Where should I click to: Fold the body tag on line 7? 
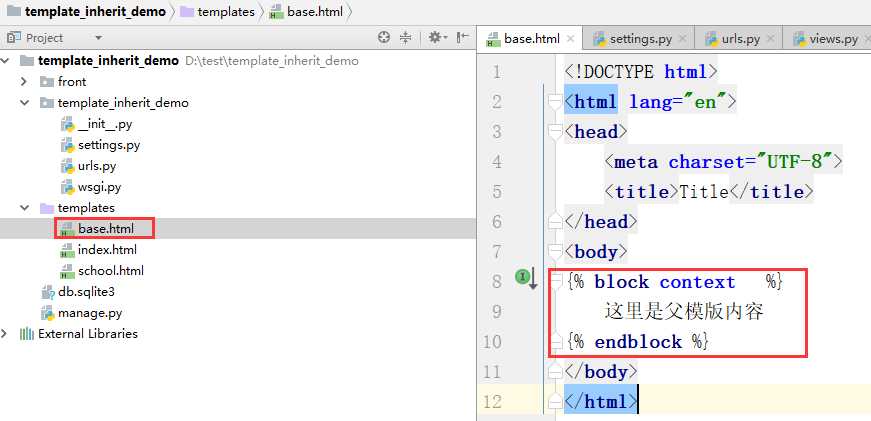pos(555,252)
